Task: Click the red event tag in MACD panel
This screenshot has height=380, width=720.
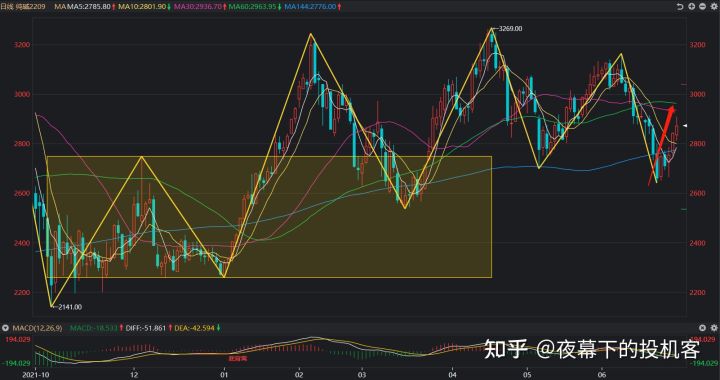Action: 238,358
